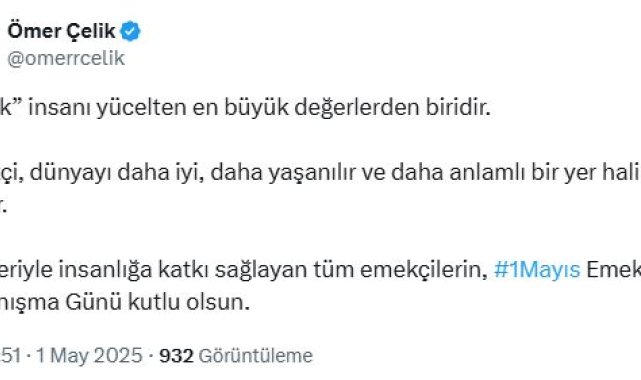This screenshot has height=380, width=641.
Task: Open the #1Mayıs hashtag
Action: tap(537, 270)
